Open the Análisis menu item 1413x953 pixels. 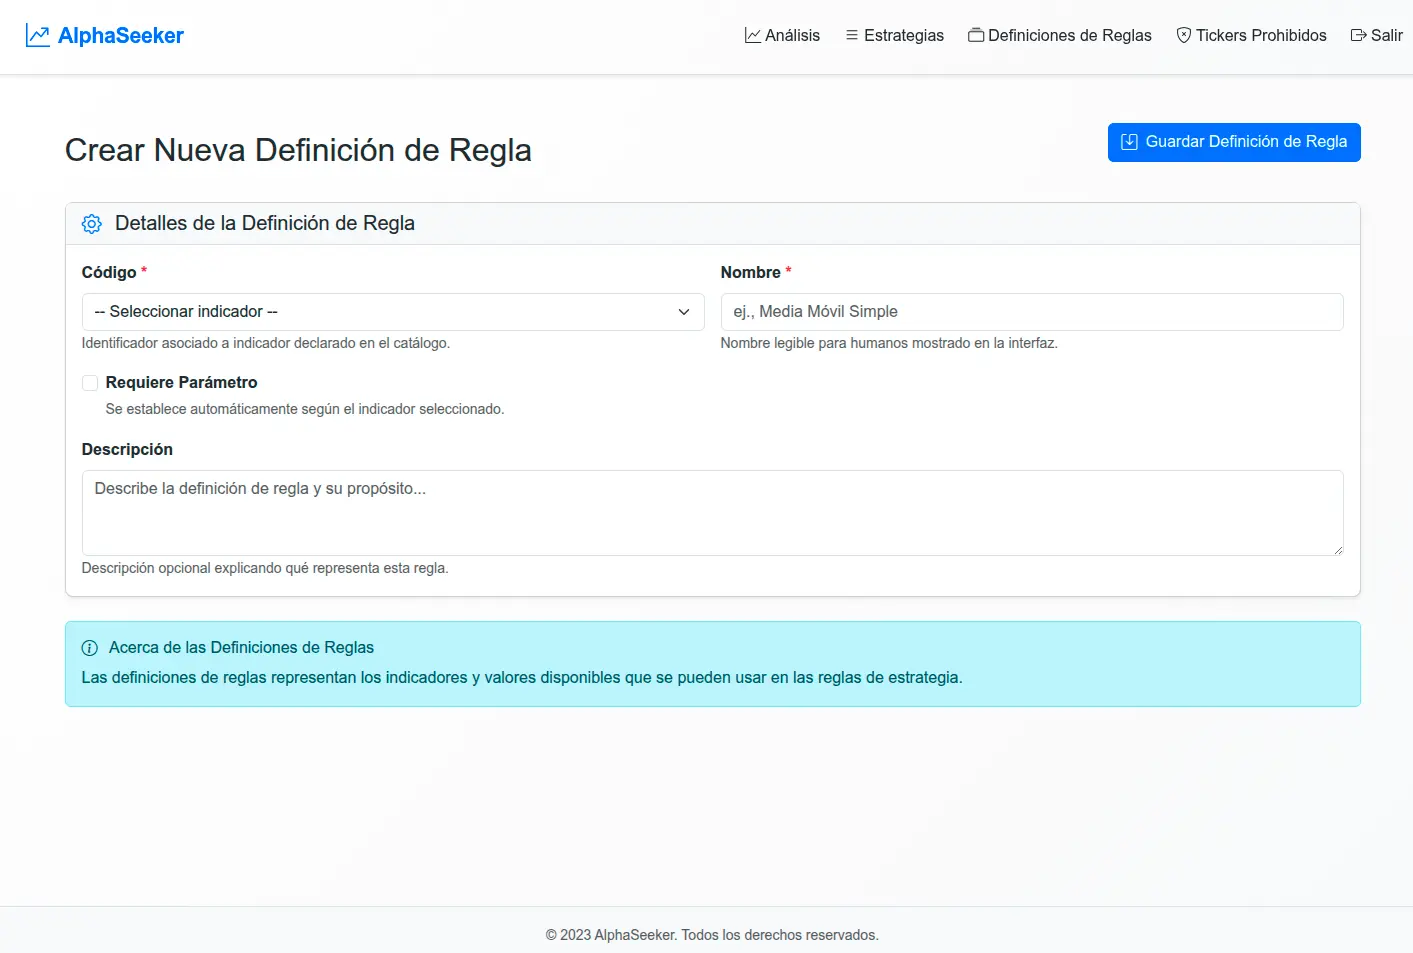tap(782, 35)
